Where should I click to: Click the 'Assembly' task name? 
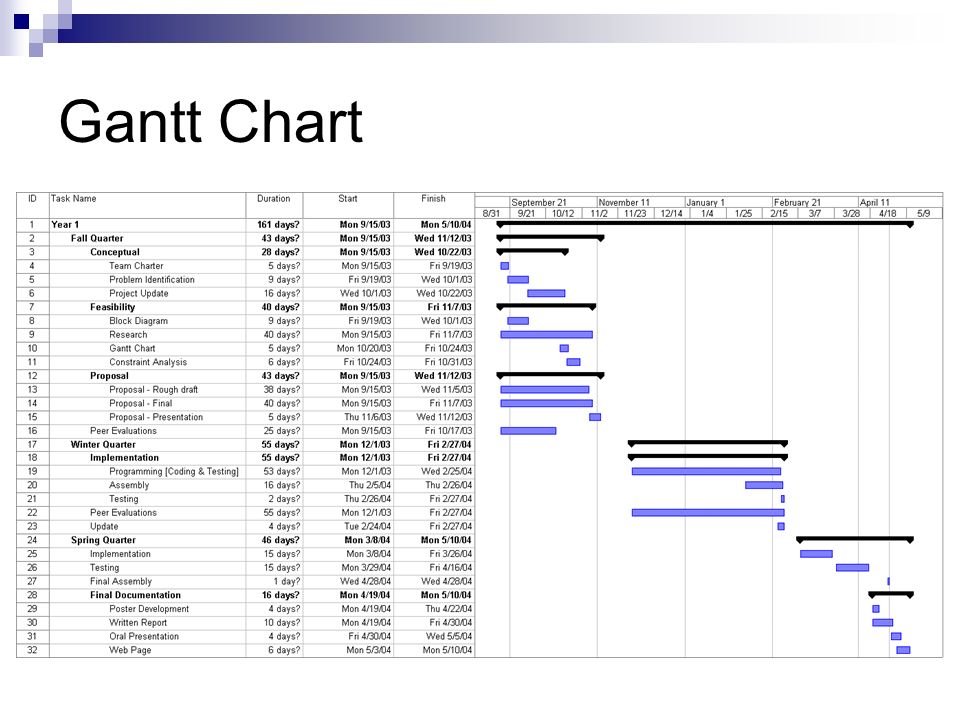(129, 486)
